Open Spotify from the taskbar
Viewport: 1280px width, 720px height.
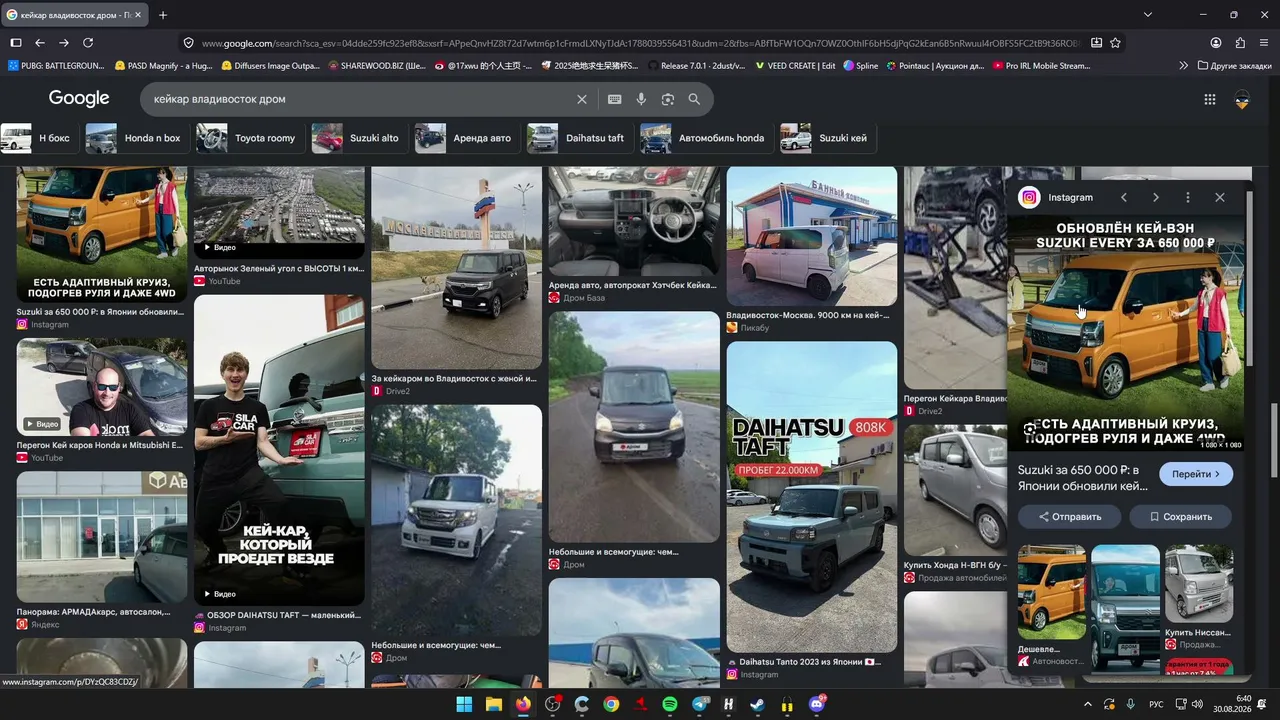click(x=670, y=704)
